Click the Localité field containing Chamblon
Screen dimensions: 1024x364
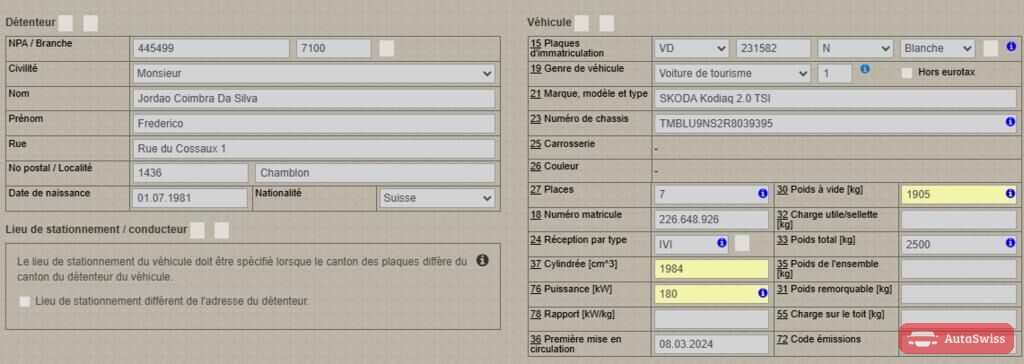tap(375, 173)
